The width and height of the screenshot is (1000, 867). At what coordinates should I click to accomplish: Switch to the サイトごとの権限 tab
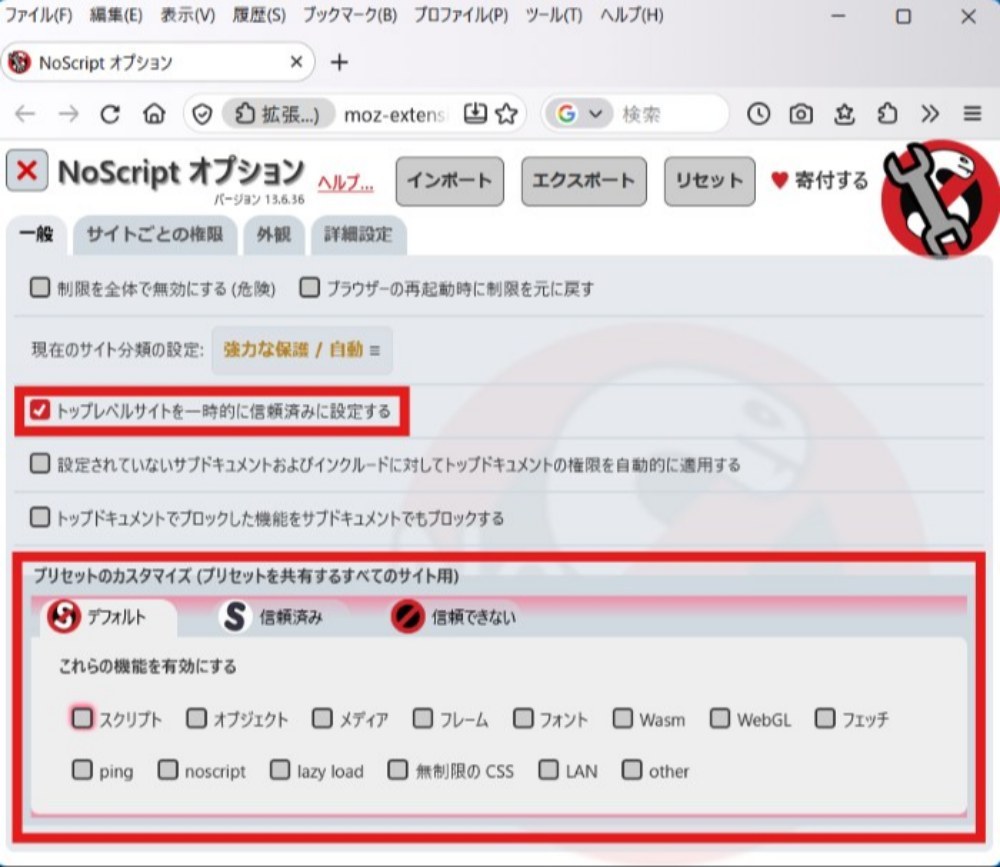tap(155, 235)
